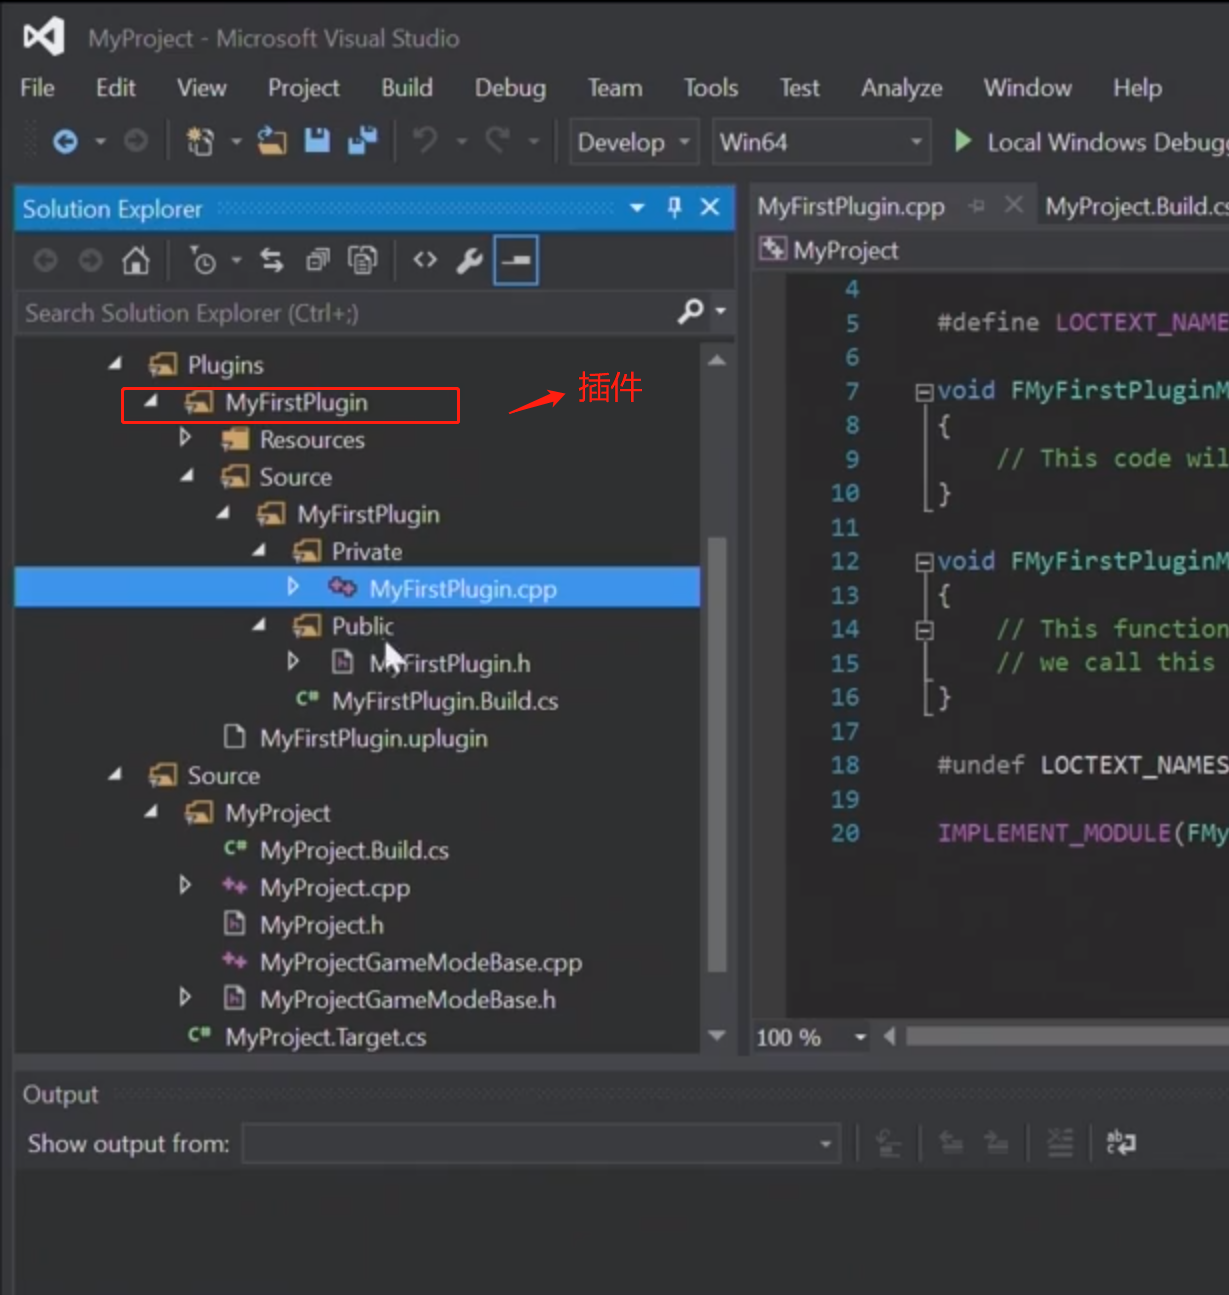
Task: Toggle the Preview Selected Items button
Action: click(516, 260)
